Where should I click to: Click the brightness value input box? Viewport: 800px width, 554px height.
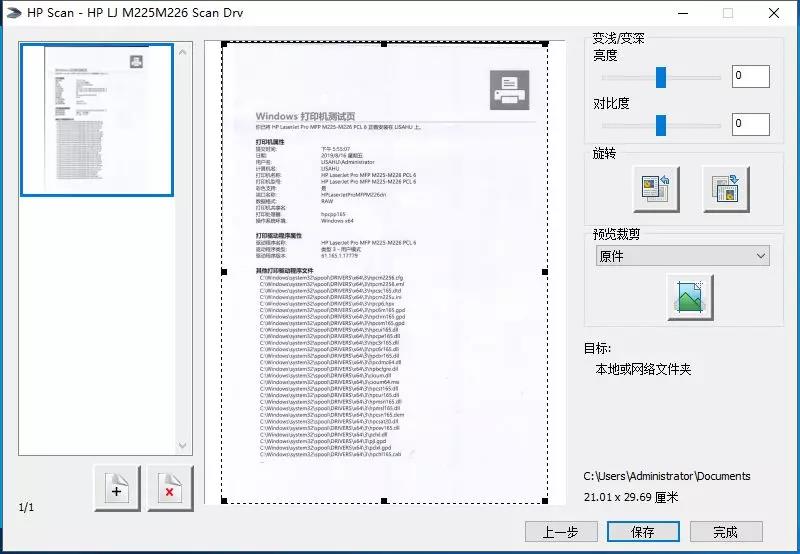tap(750, 77)
